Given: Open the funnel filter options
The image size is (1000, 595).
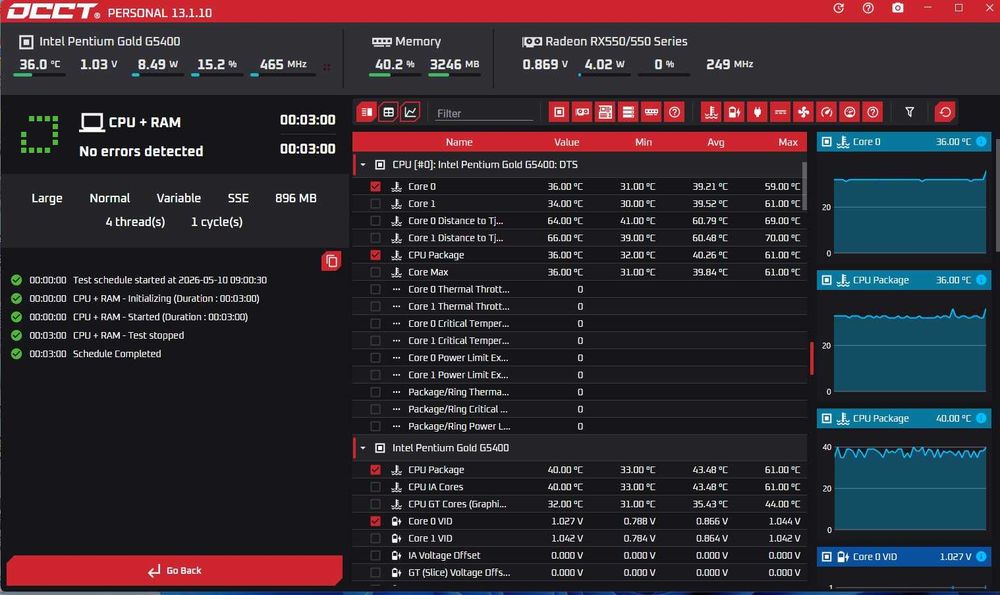Looking at the screenshot, I should (909, 112).
